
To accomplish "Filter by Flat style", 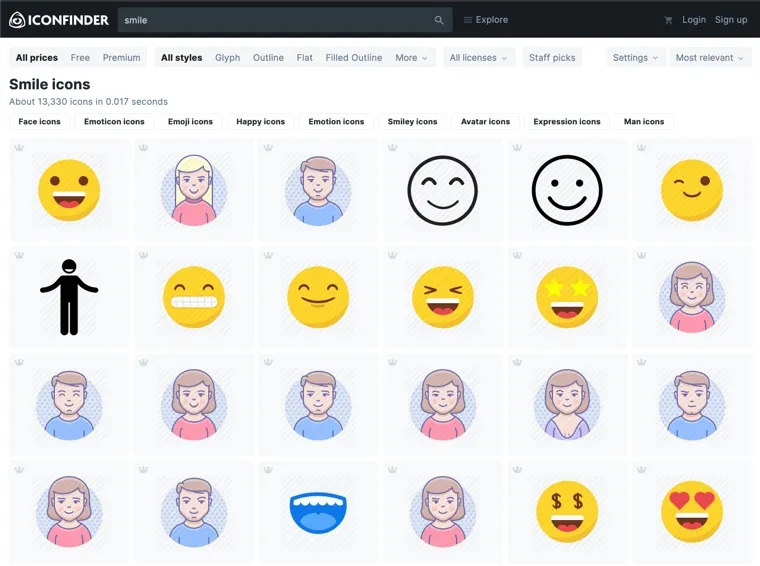I will click(x=304, y=58).
